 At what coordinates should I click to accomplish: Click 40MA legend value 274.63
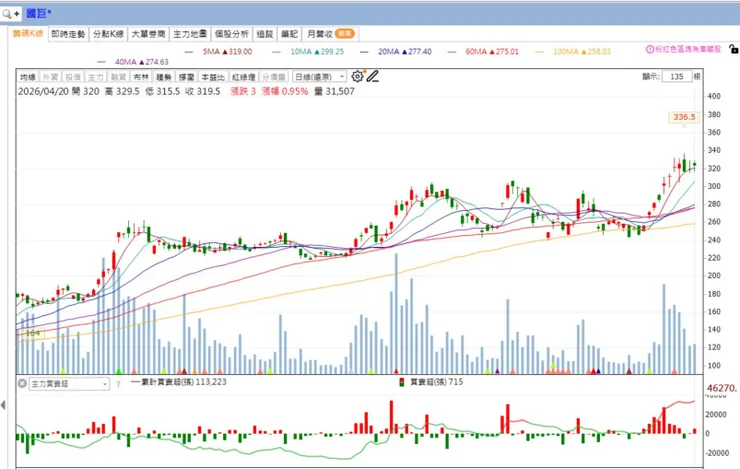[157, 62]
